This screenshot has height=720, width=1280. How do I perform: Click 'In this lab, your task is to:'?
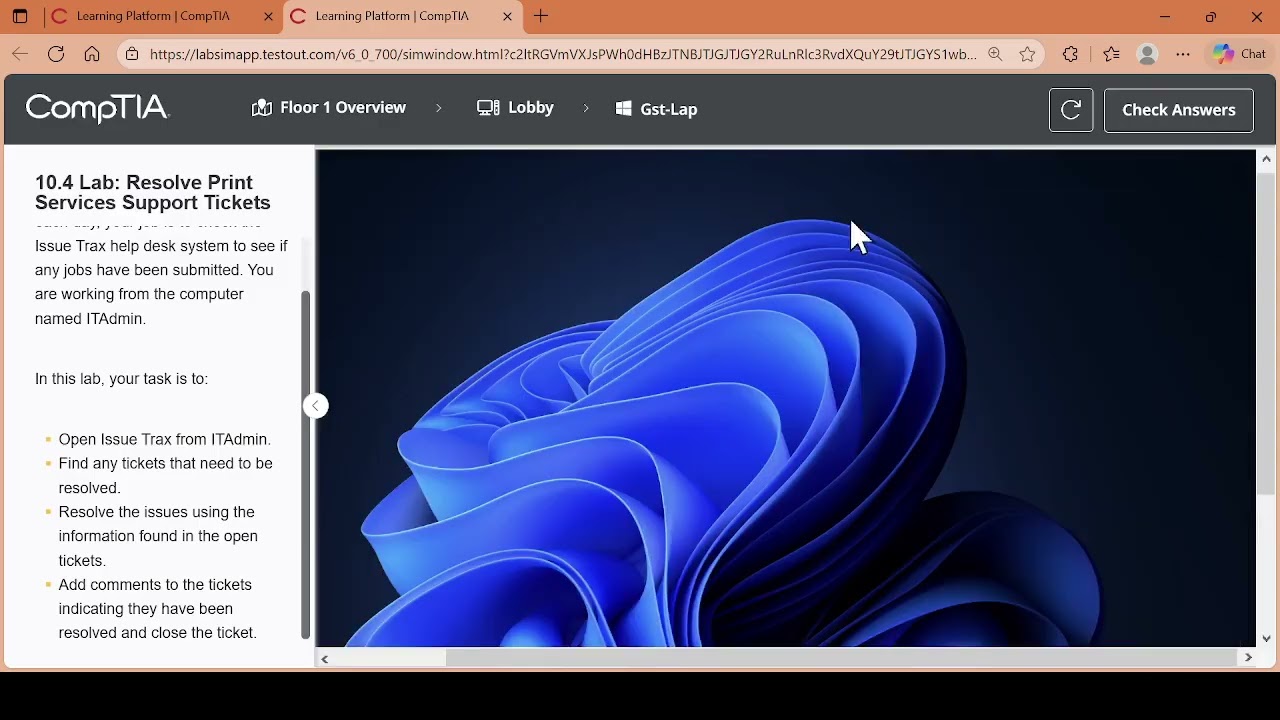[x=122, y=379]
